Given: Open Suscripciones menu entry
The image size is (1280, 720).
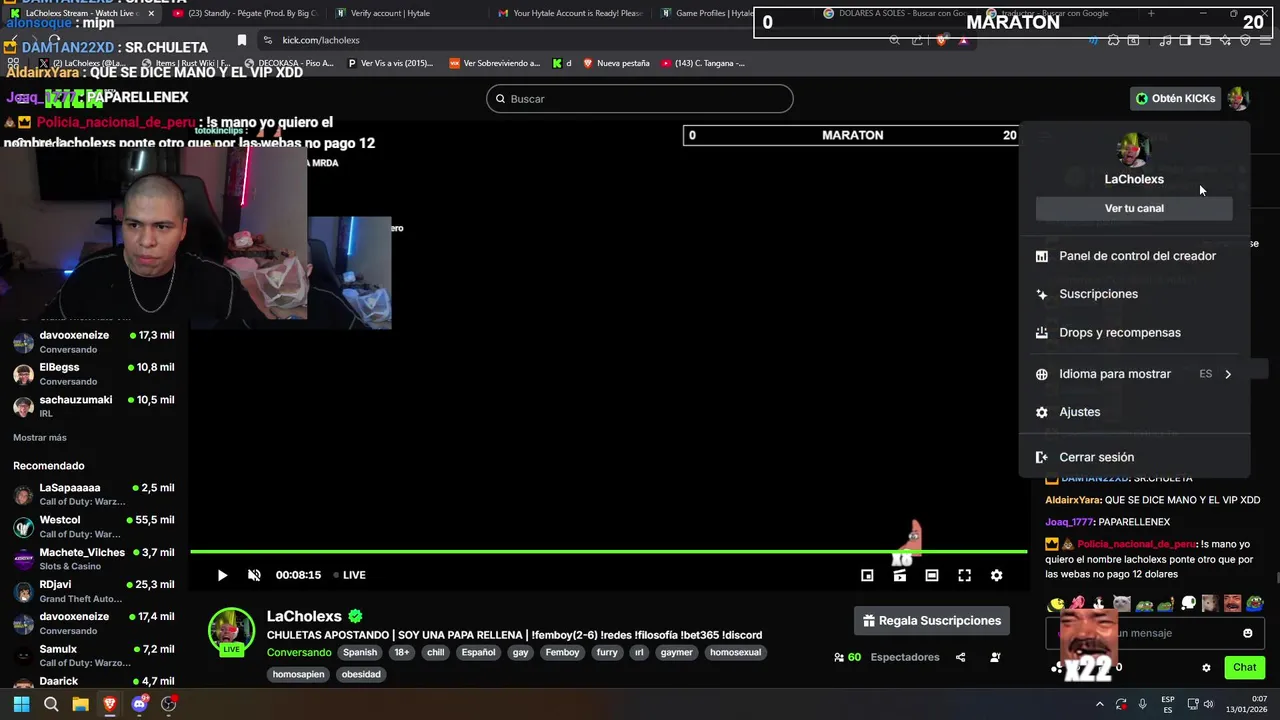Looking at the screenshot, I should (x=1134, y=294).
